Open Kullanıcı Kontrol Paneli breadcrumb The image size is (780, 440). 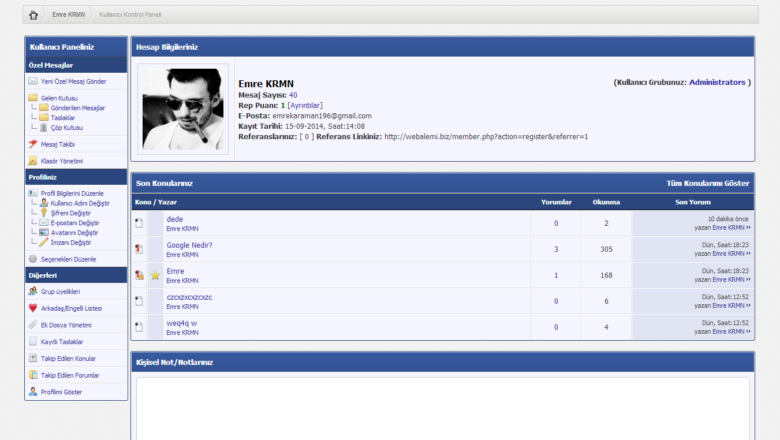[x=130, y=15]
